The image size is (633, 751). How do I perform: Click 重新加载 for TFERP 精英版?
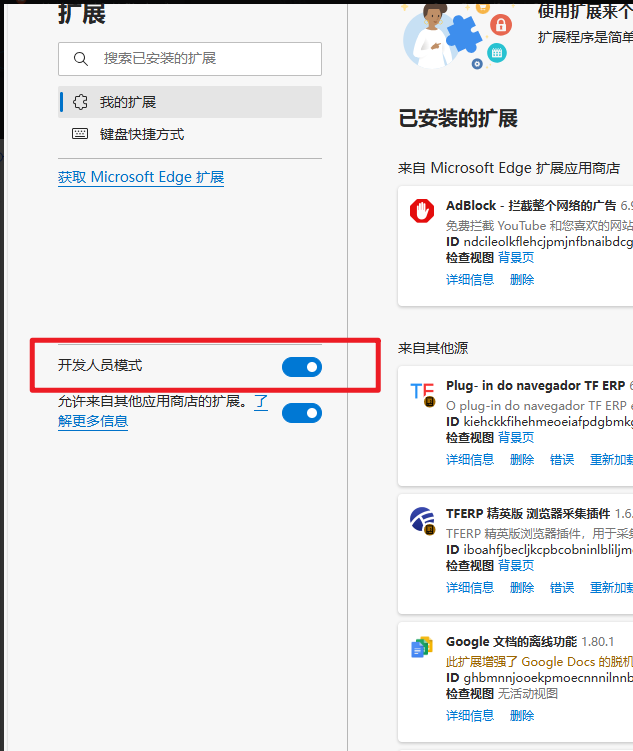point(611,588)
